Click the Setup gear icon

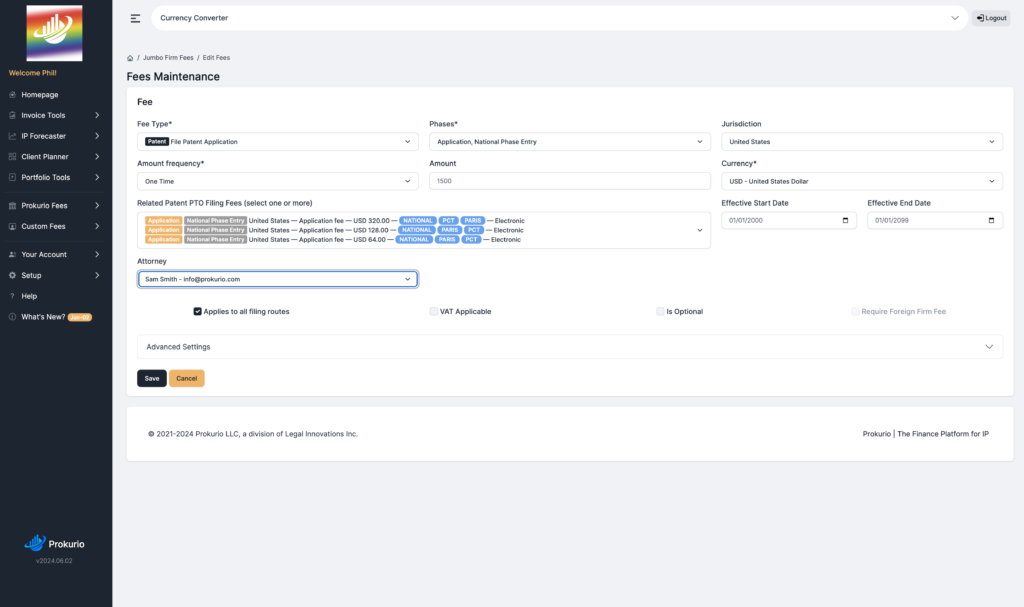[x=12, y=276]
